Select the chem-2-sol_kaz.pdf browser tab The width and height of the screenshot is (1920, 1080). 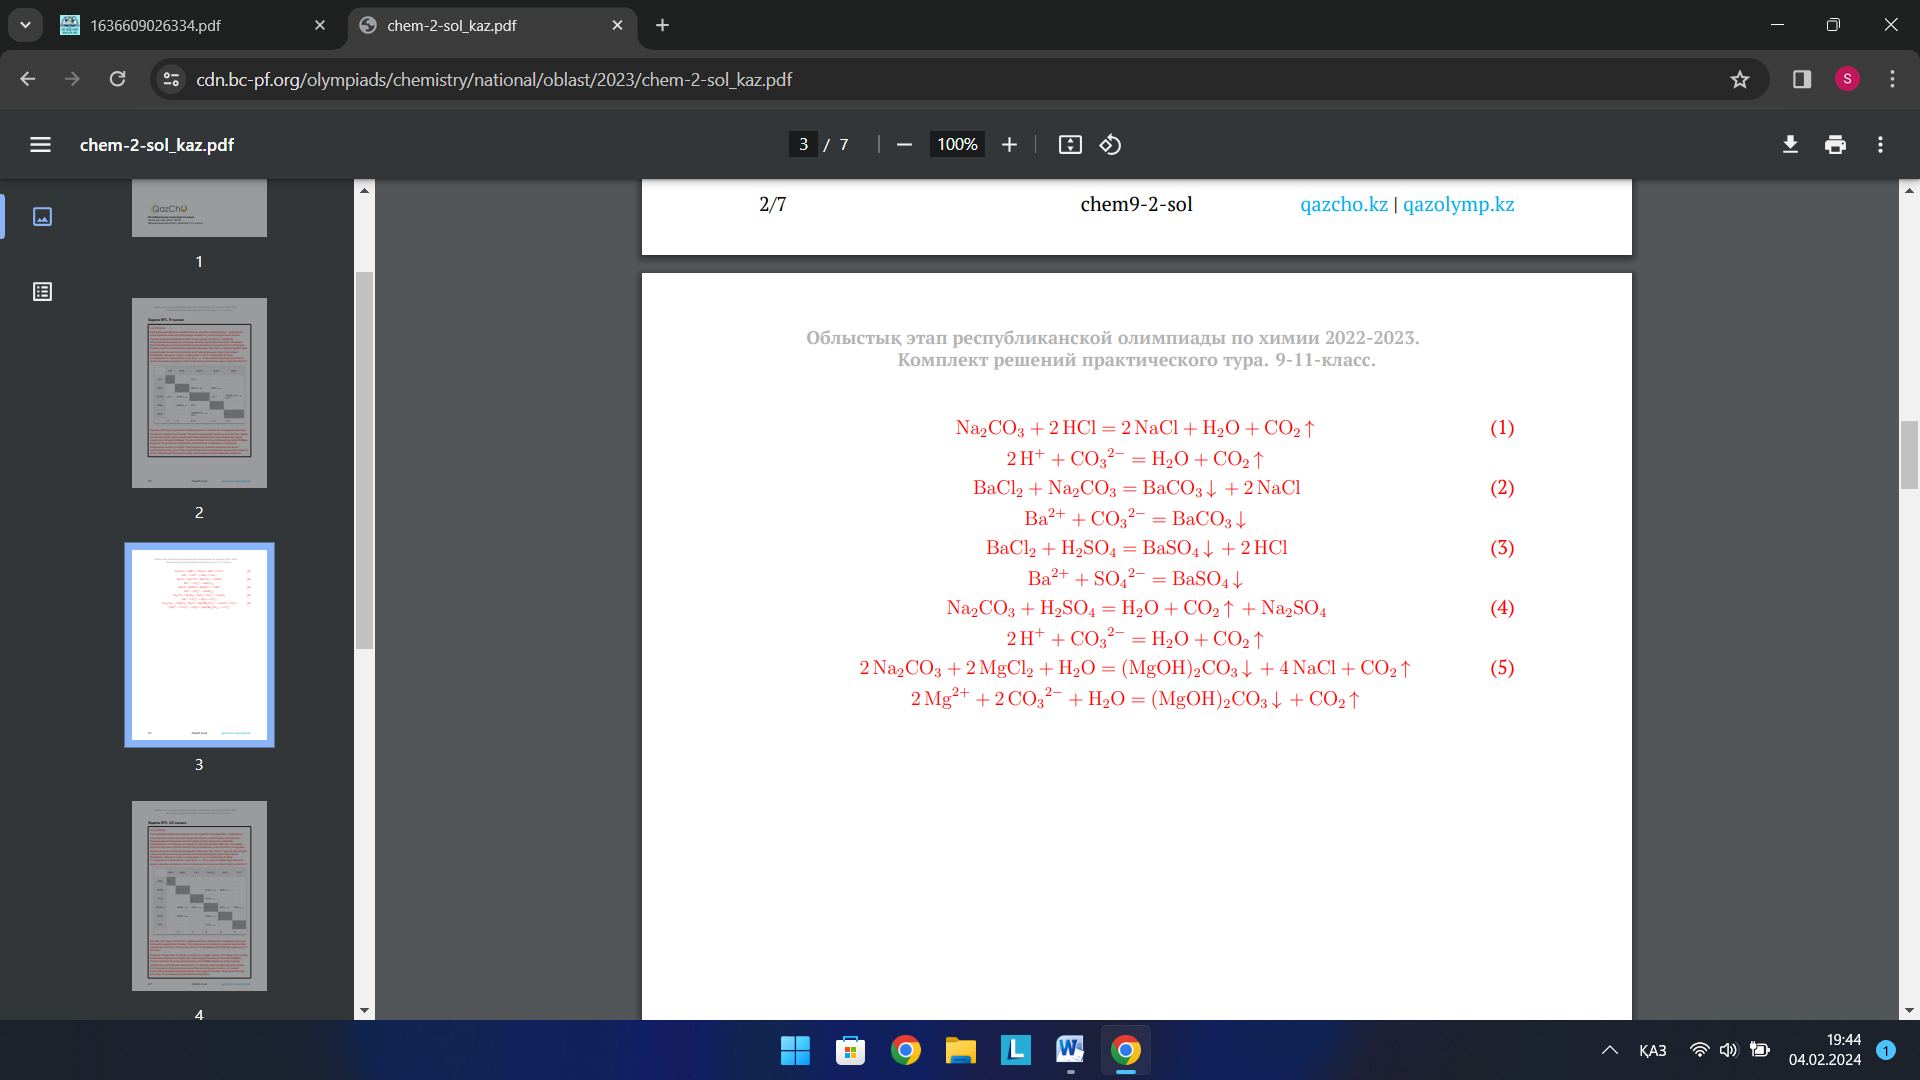coord(490,26)
